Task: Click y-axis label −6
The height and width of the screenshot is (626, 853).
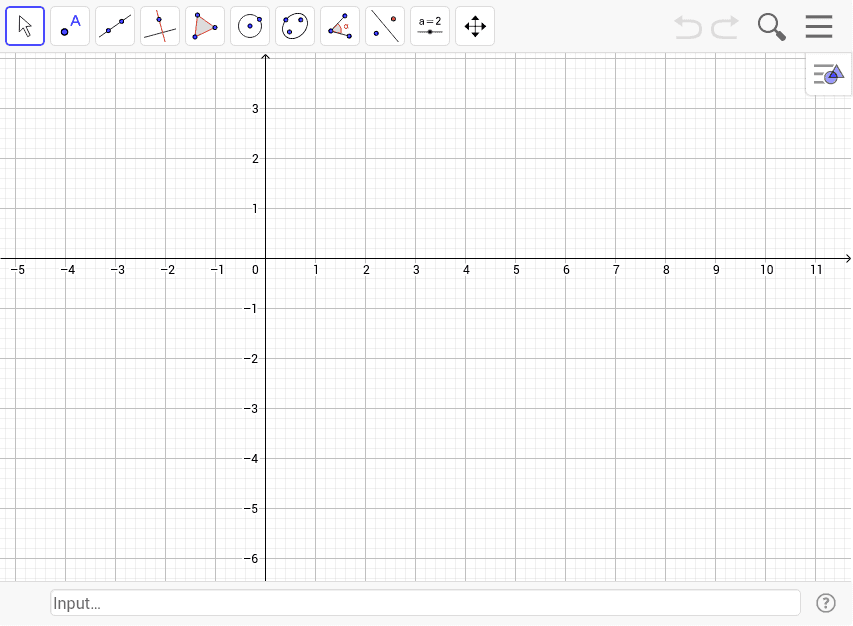Action: click(251, 559)
